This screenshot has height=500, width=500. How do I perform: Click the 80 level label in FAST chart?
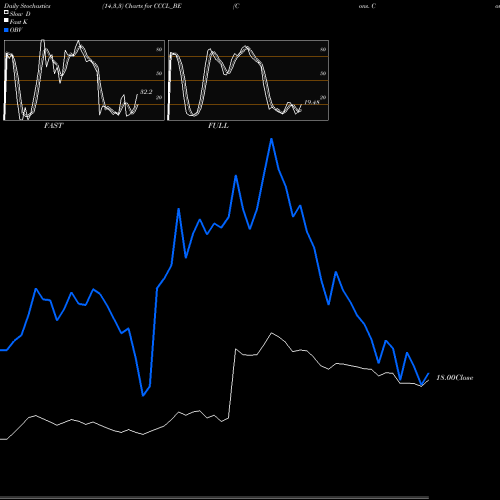click(x=159, y=49)
